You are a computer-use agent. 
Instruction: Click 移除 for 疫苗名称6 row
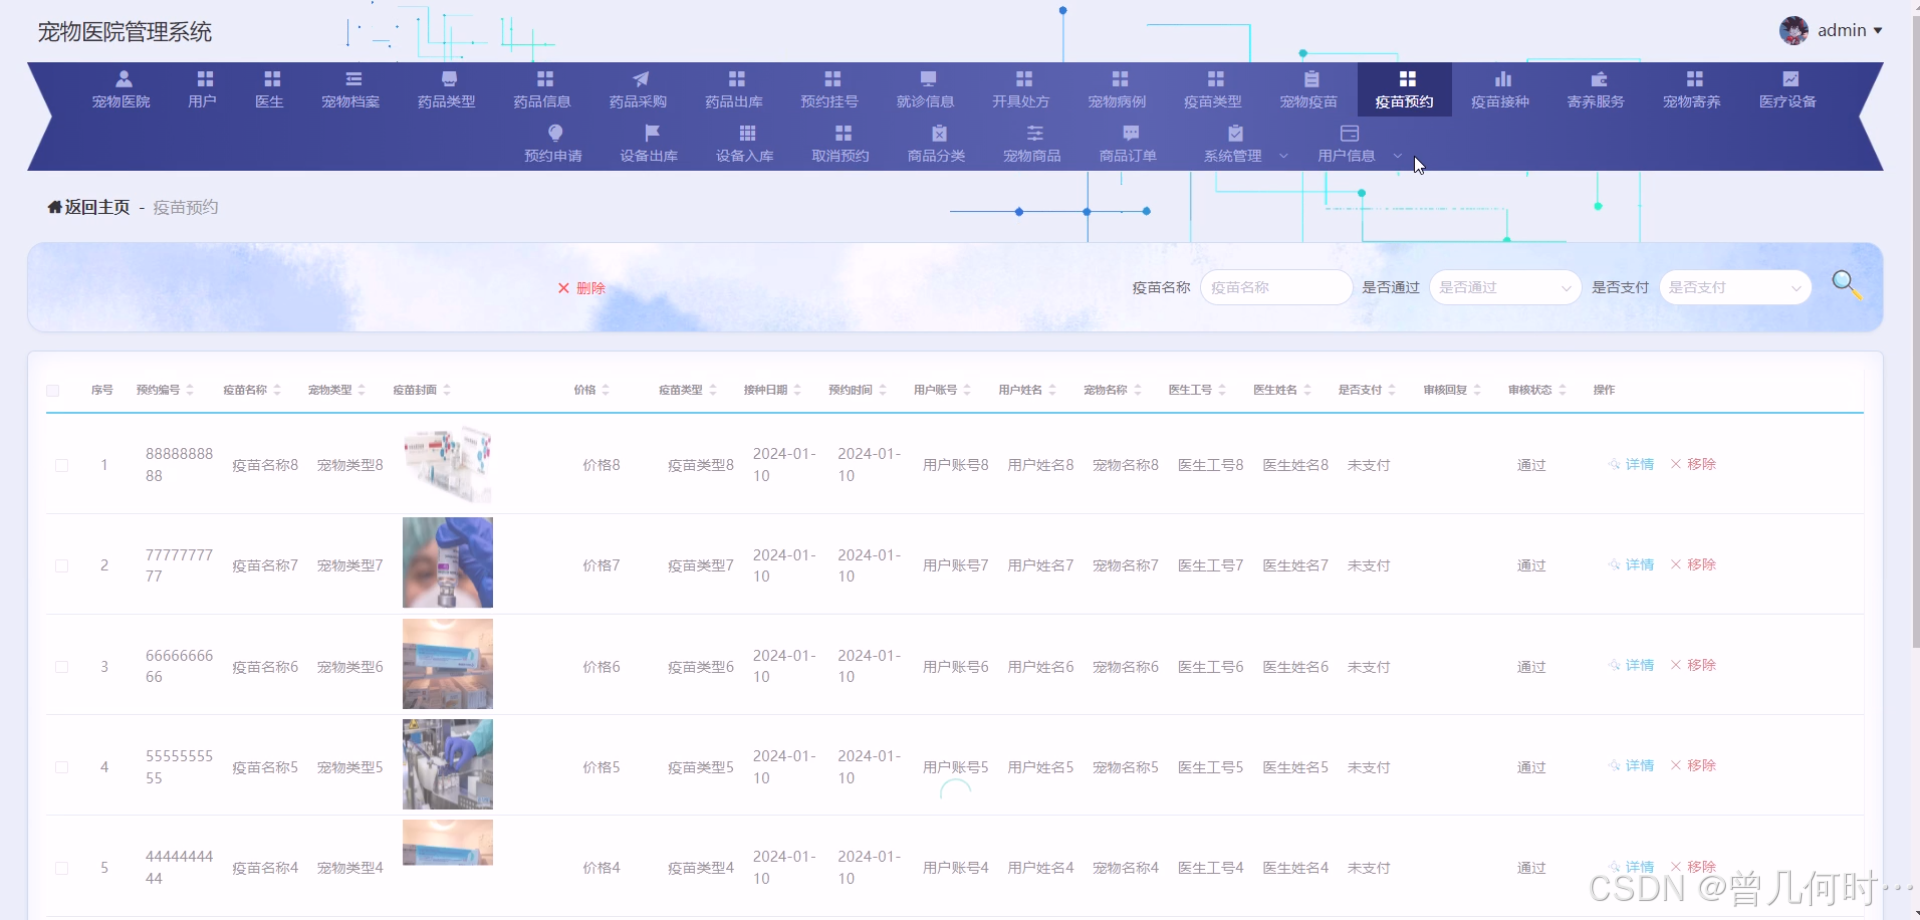1693,665
